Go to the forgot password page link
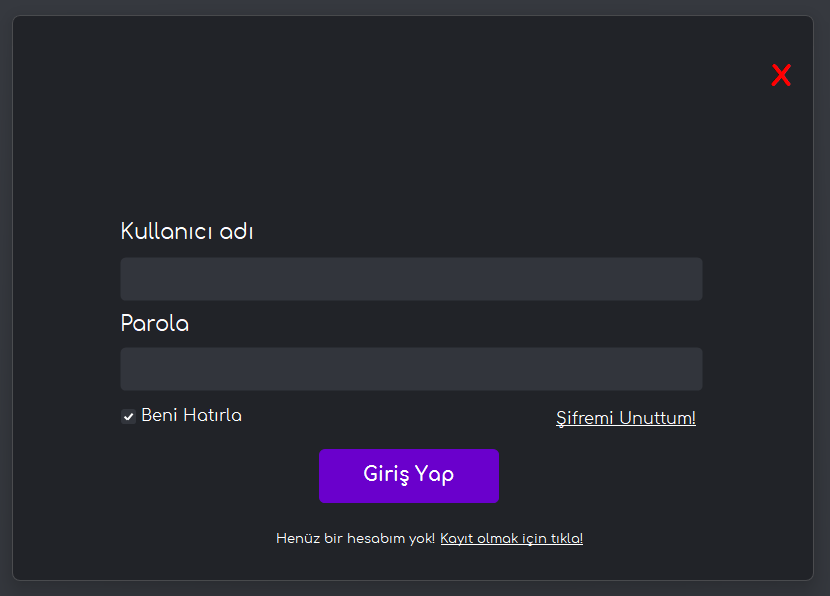830x596 pixels. pyautogui.click(x=625, y=418)
